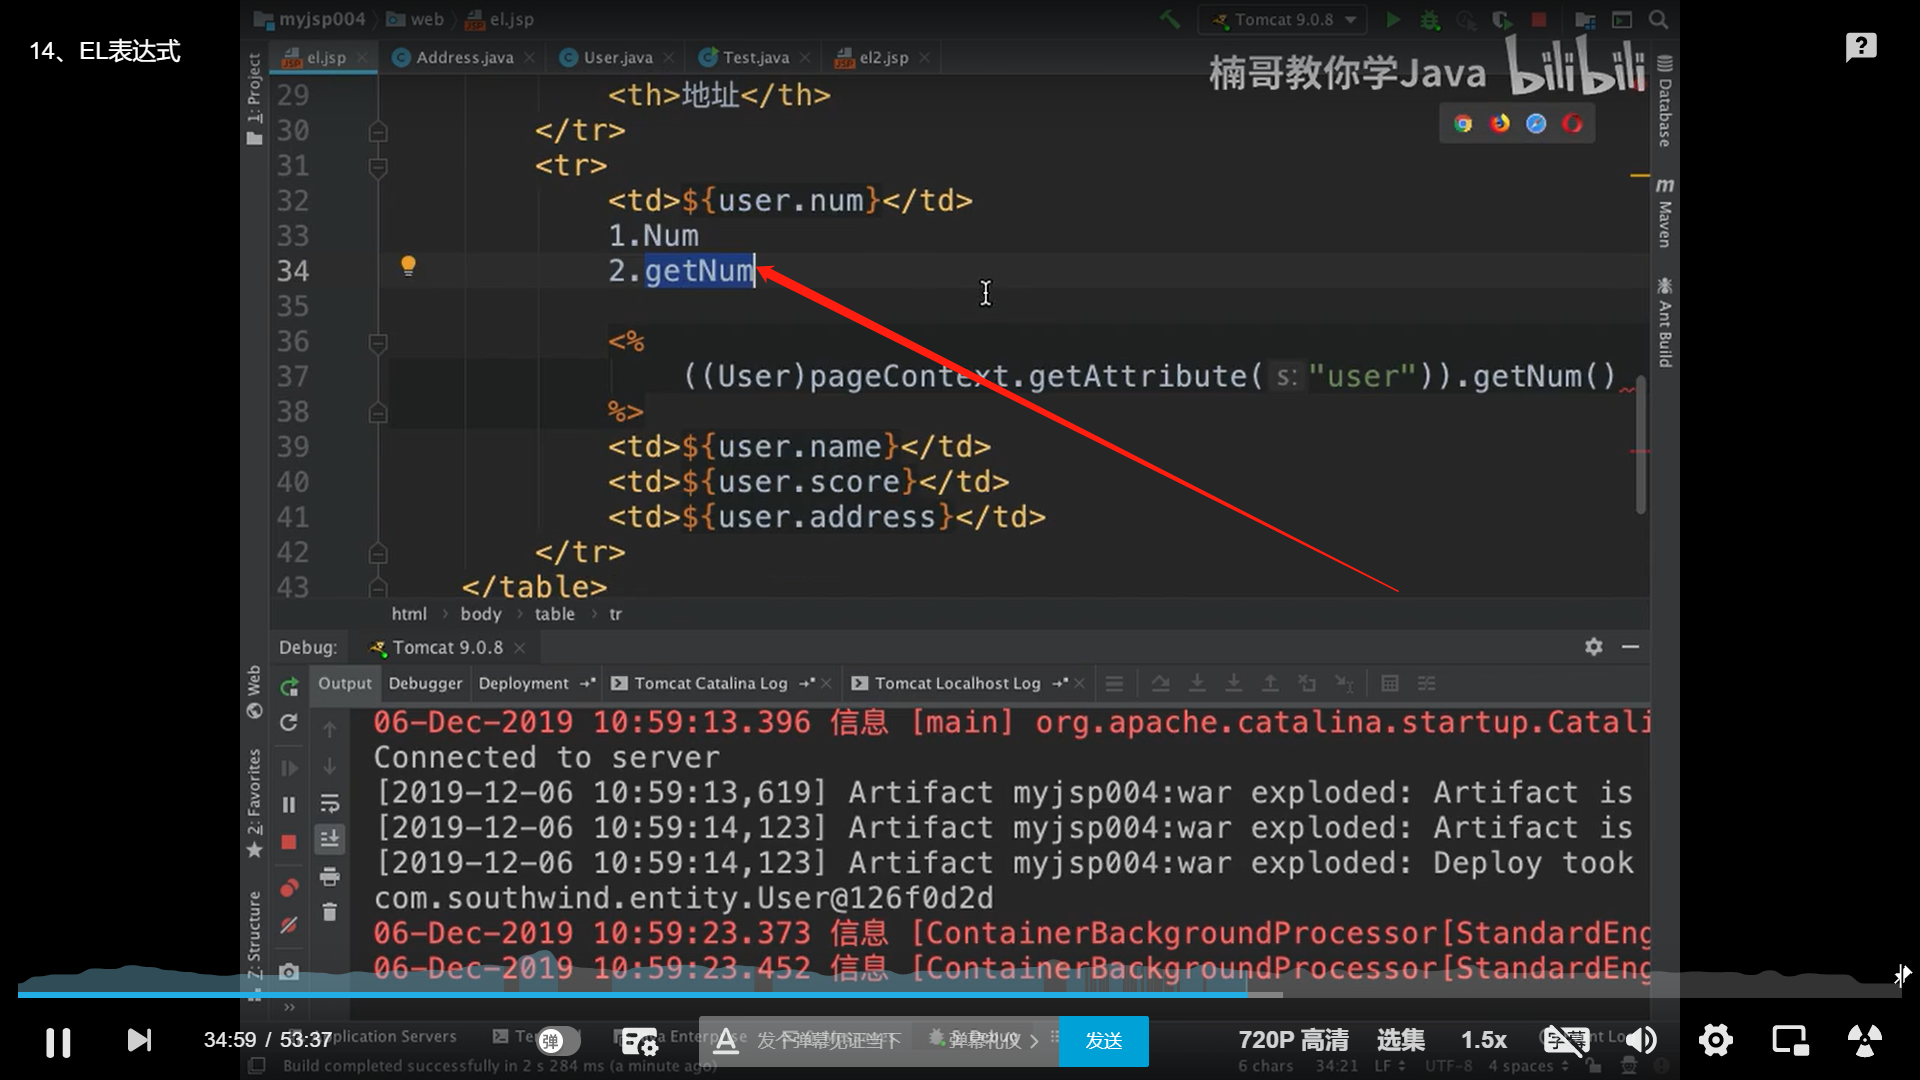
Task: Skip to the next video
Action: tap(139, 1041)
